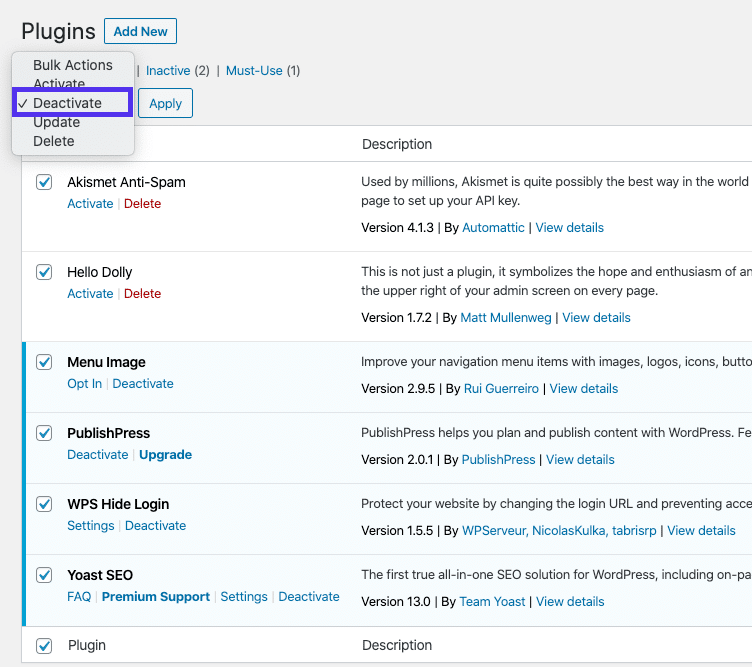Image resolution: width=752 pixels, height=667 pixels.
Task: Pick Update in the bulk actions menu
Action: click(x=56, y=122)
